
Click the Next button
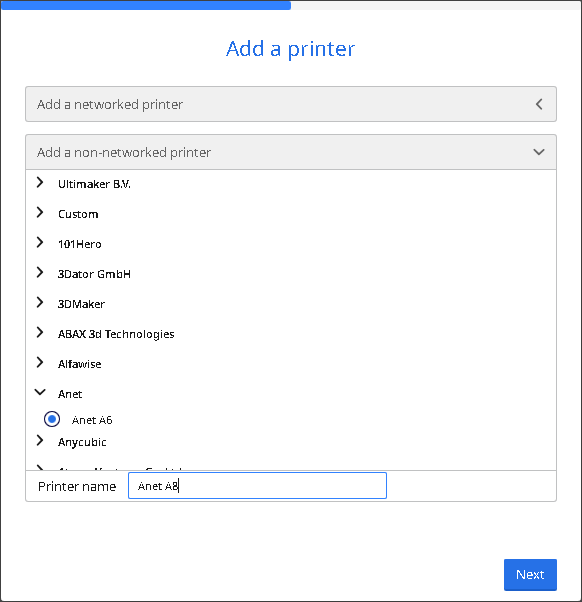(530, 575)
